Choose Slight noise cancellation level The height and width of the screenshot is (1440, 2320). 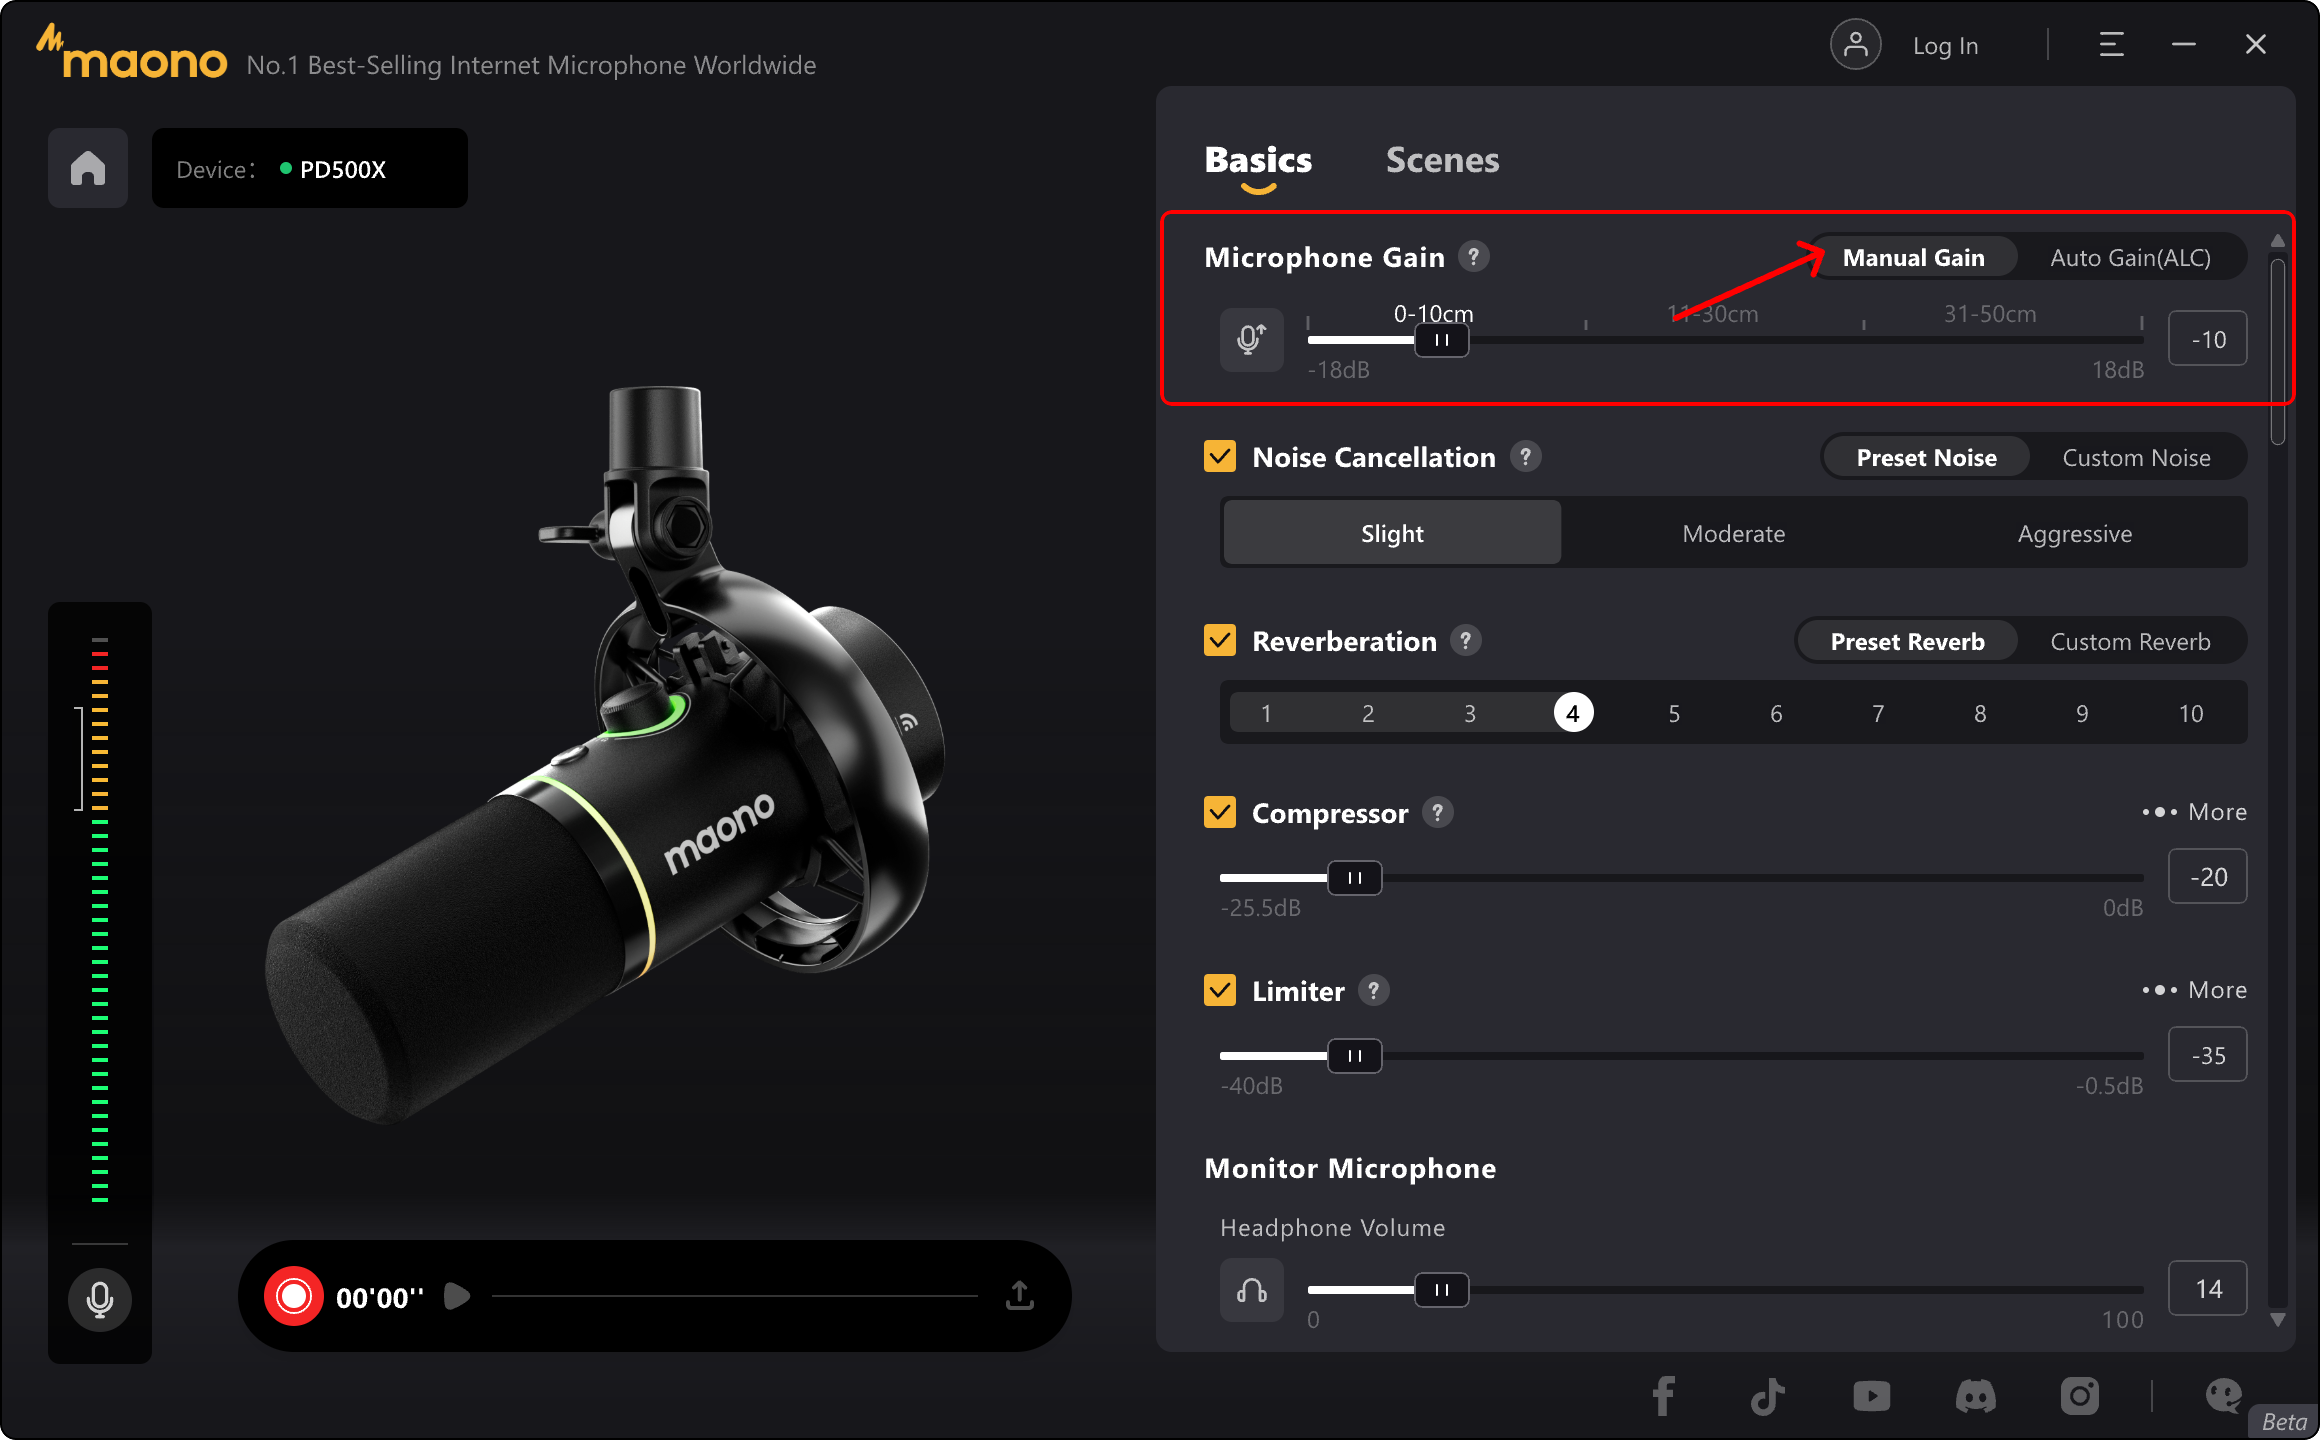[x=1392, y=533]
